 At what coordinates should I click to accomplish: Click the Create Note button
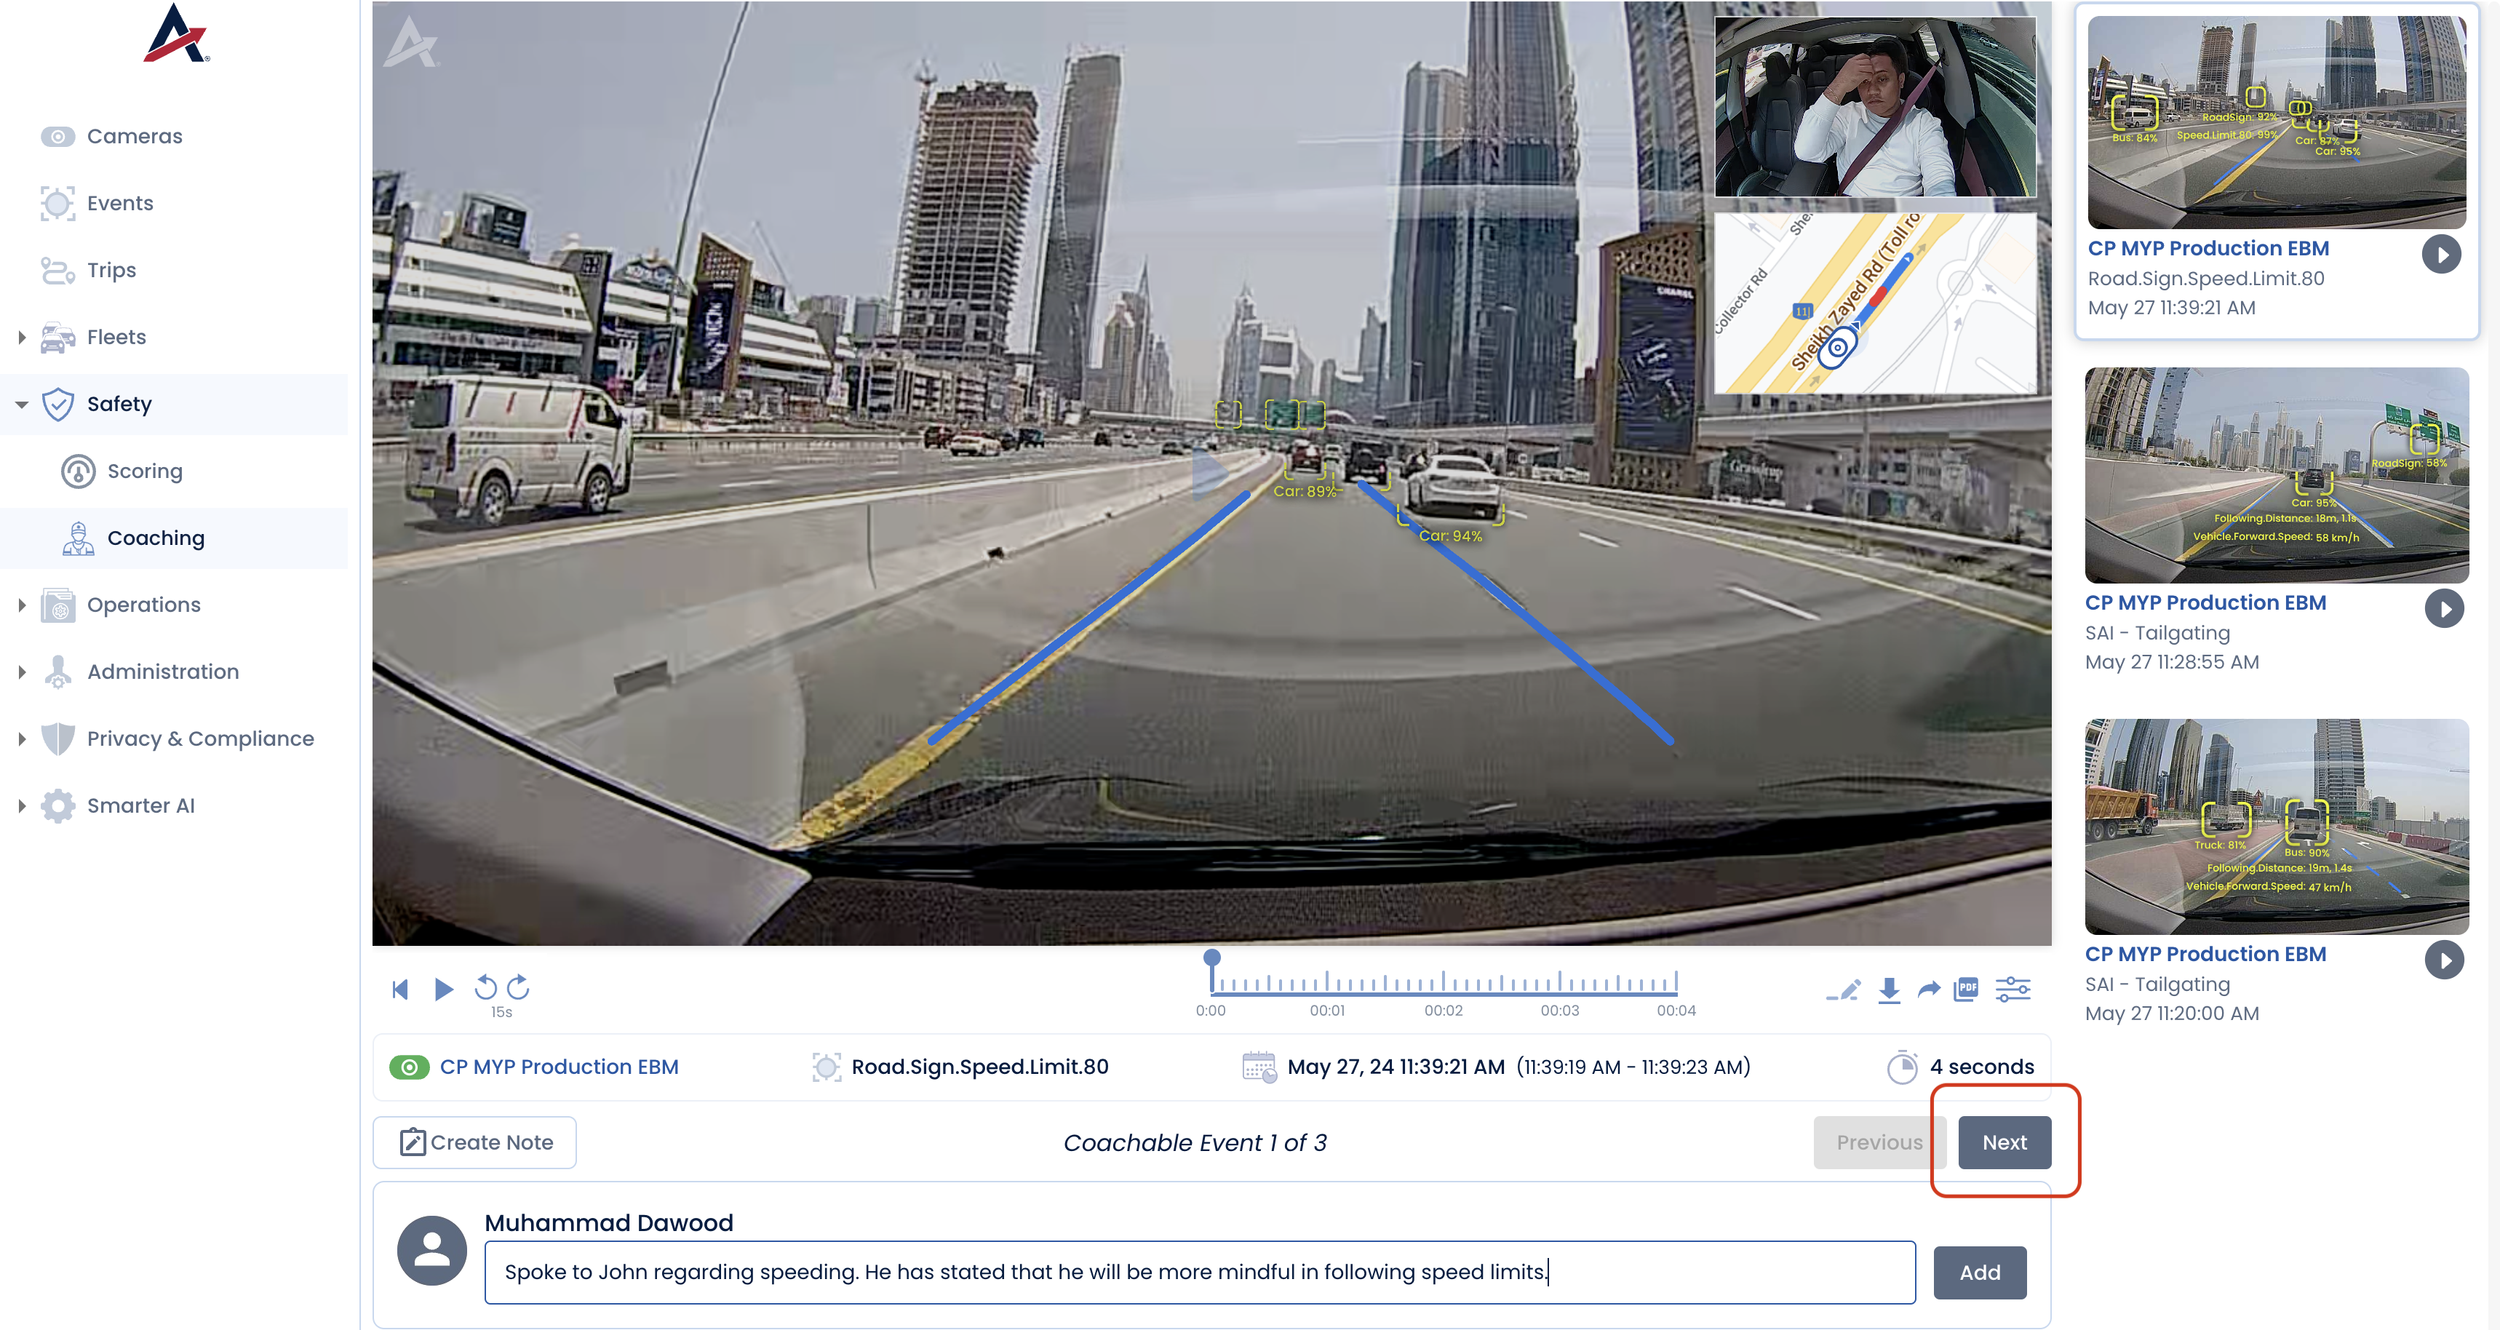point(475,1142)
